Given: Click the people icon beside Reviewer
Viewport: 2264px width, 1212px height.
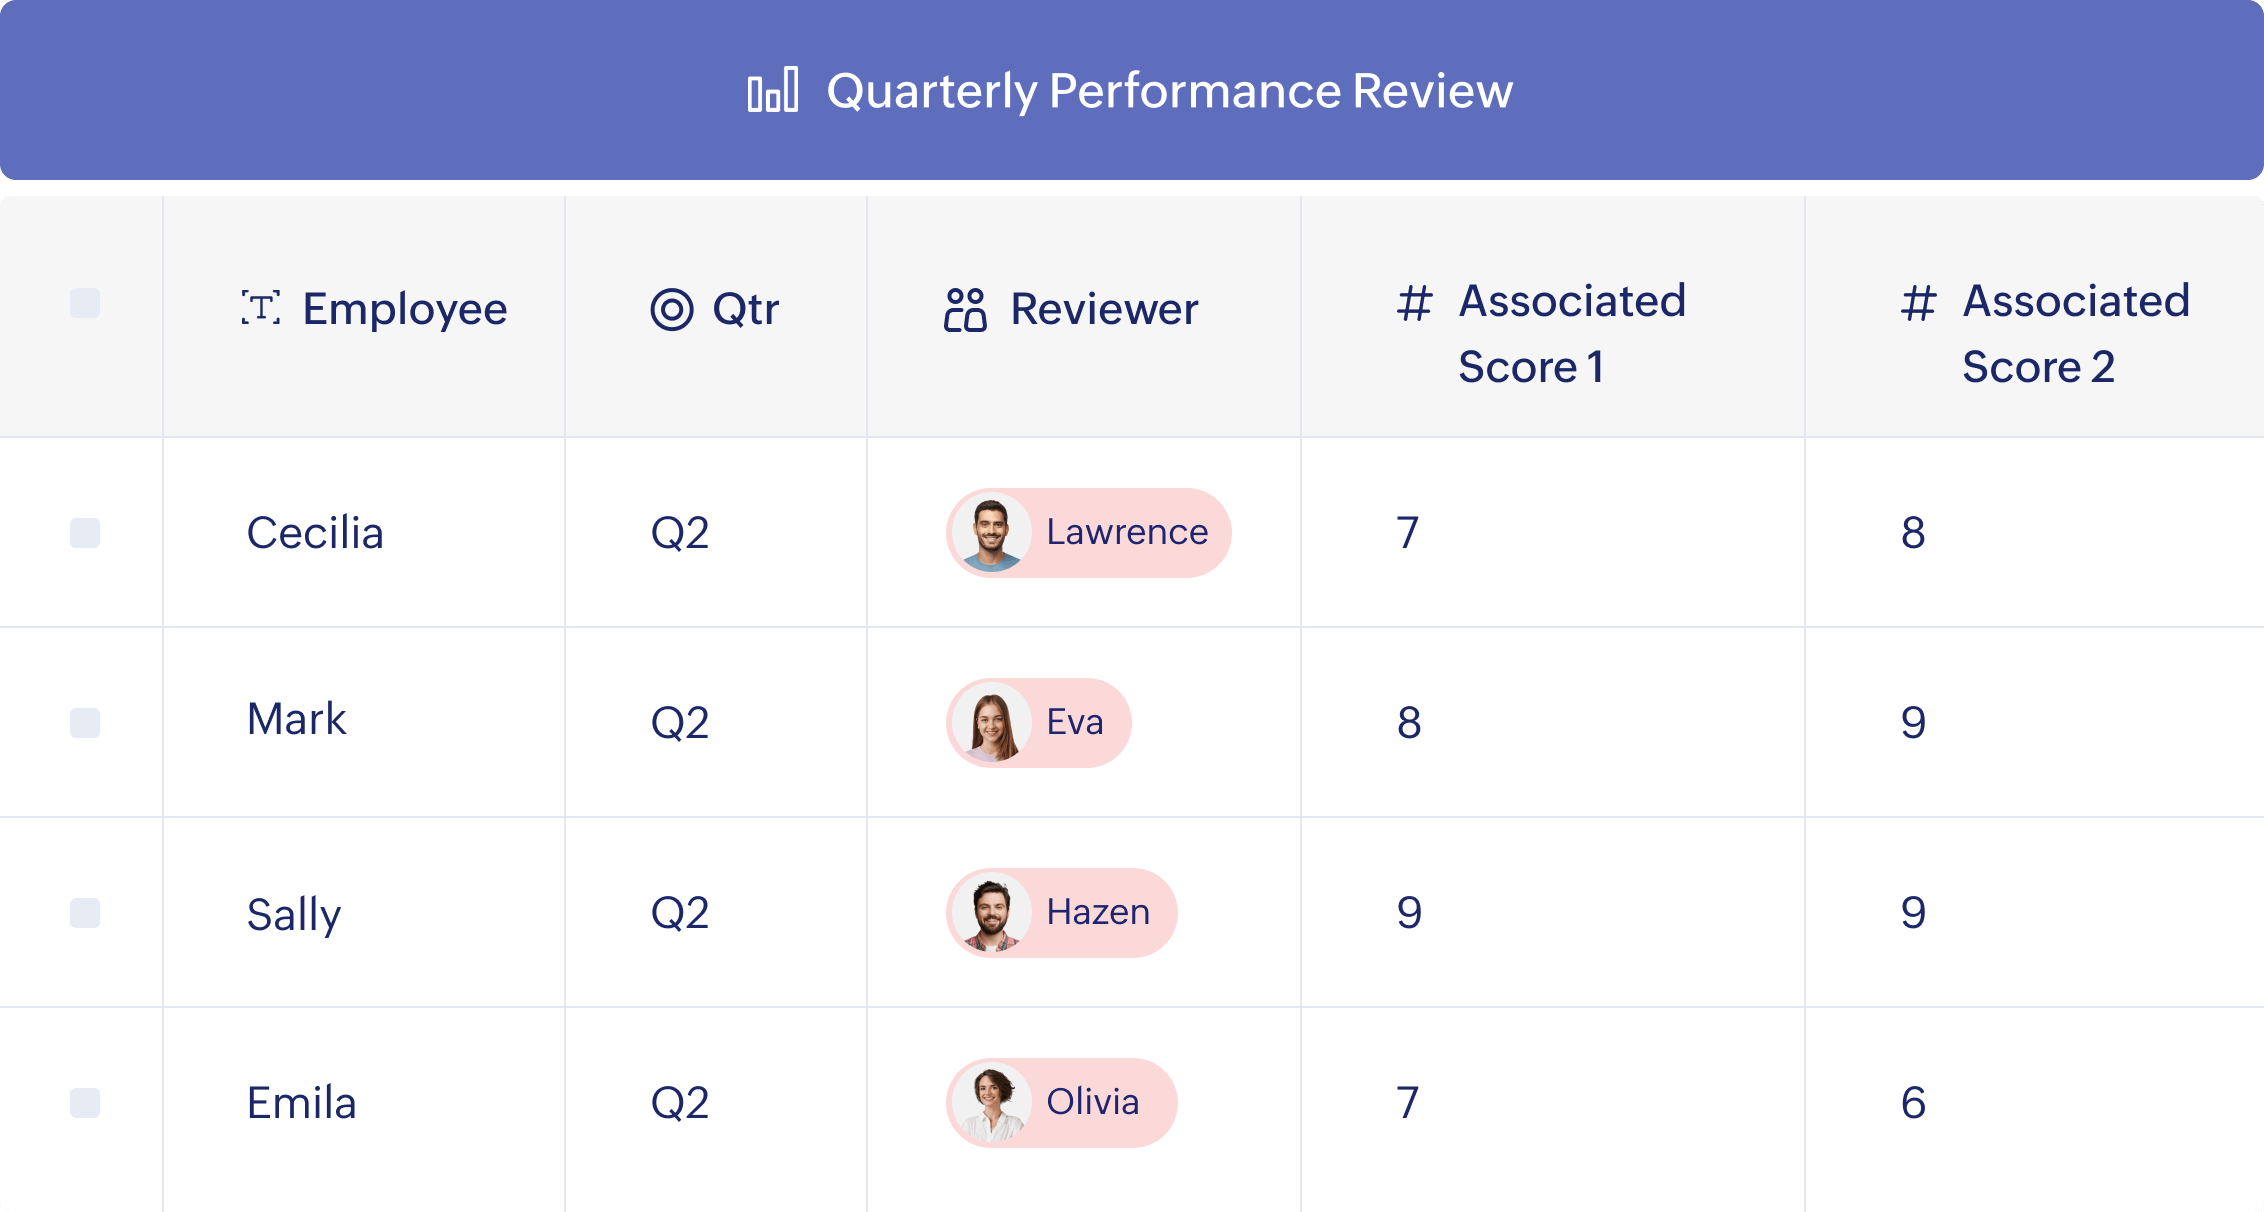Looking at the screenshot, I should (965, 310).
